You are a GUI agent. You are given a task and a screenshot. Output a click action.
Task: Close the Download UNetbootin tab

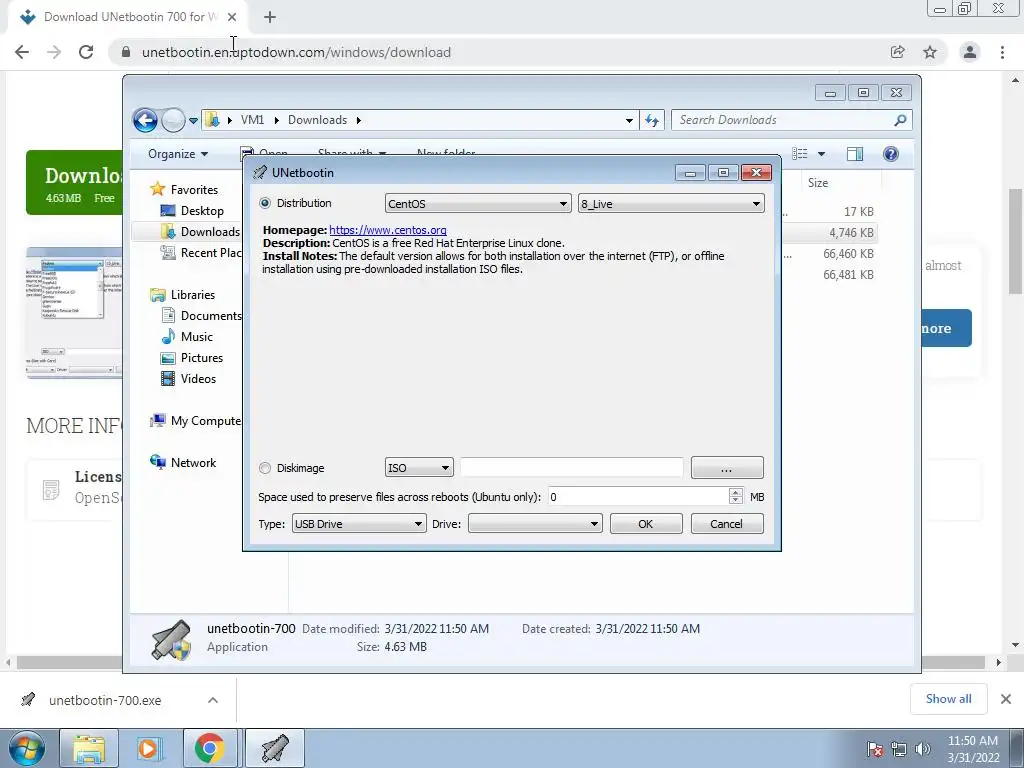pos(232,17)
